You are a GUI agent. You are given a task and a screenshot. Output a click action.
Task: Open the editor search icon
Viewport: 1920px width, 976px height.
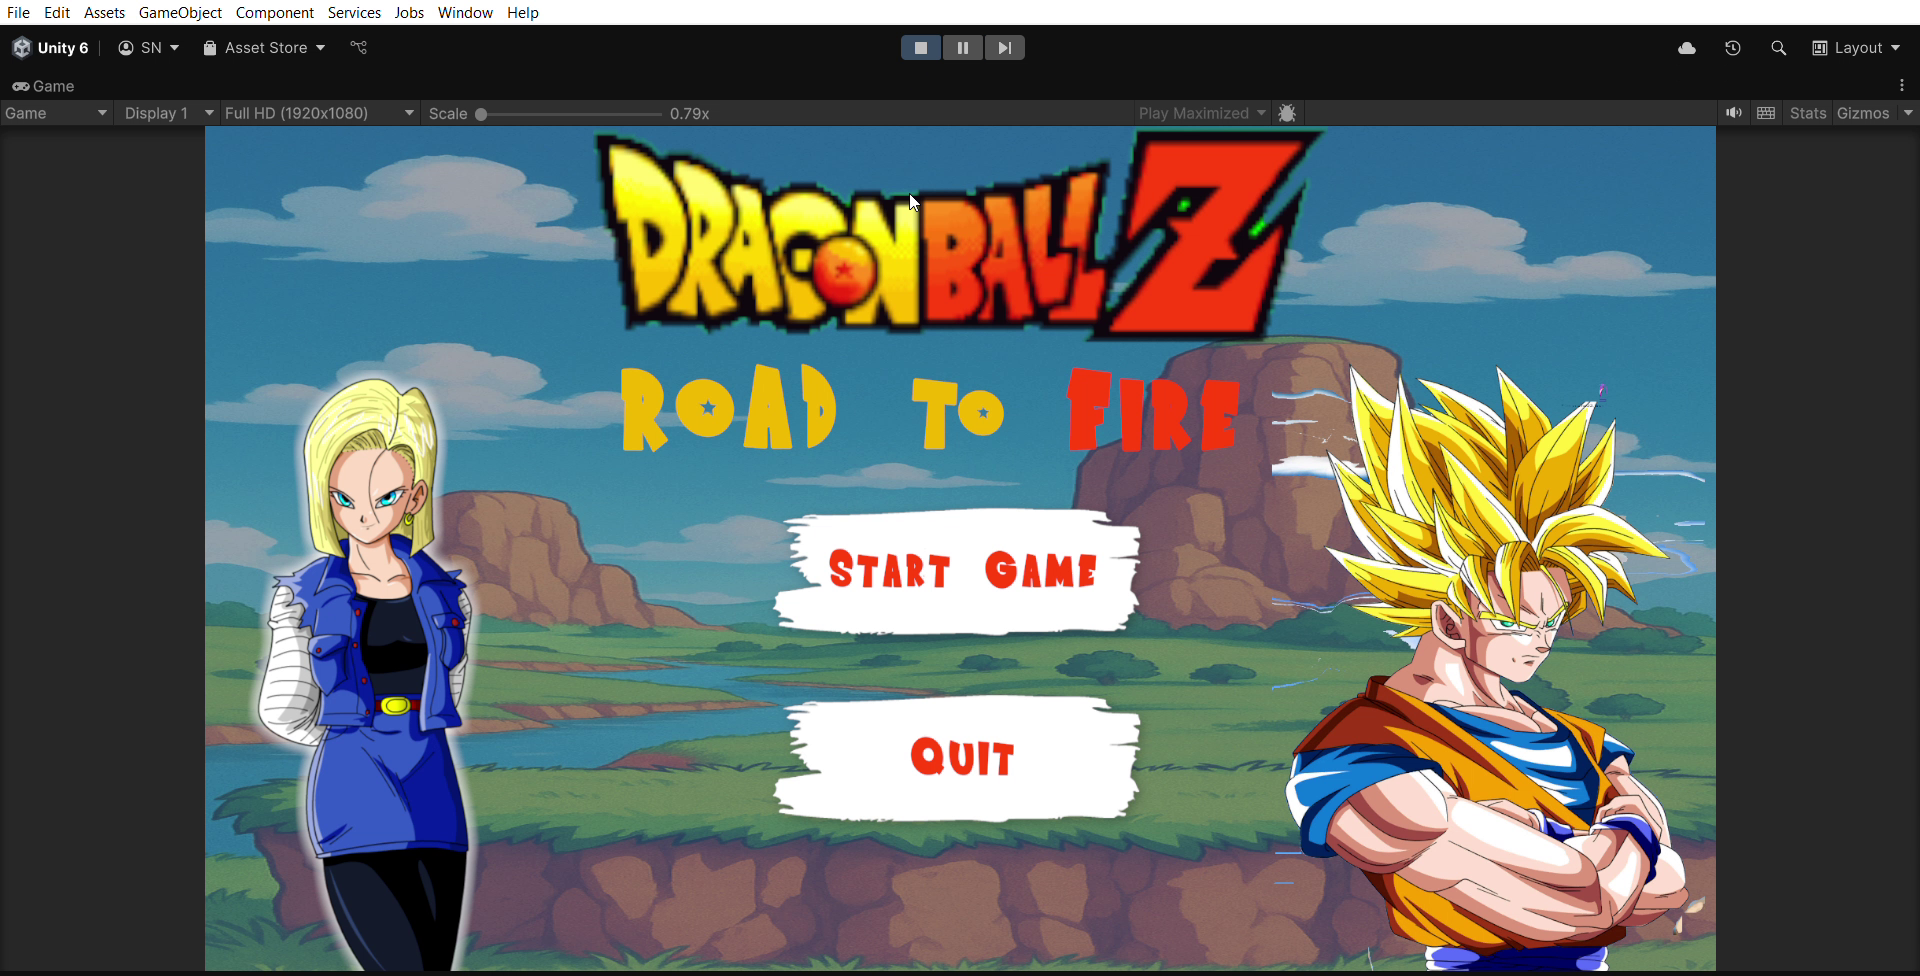[1779, 47]
